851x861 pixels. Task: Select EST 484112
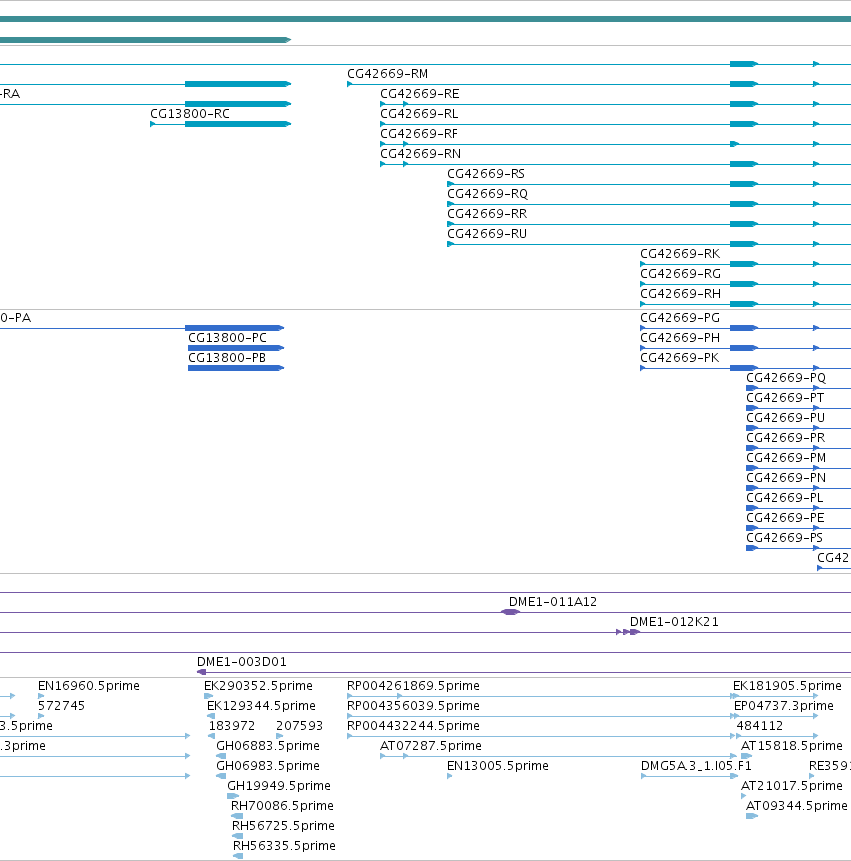click(x=759, y=726)
